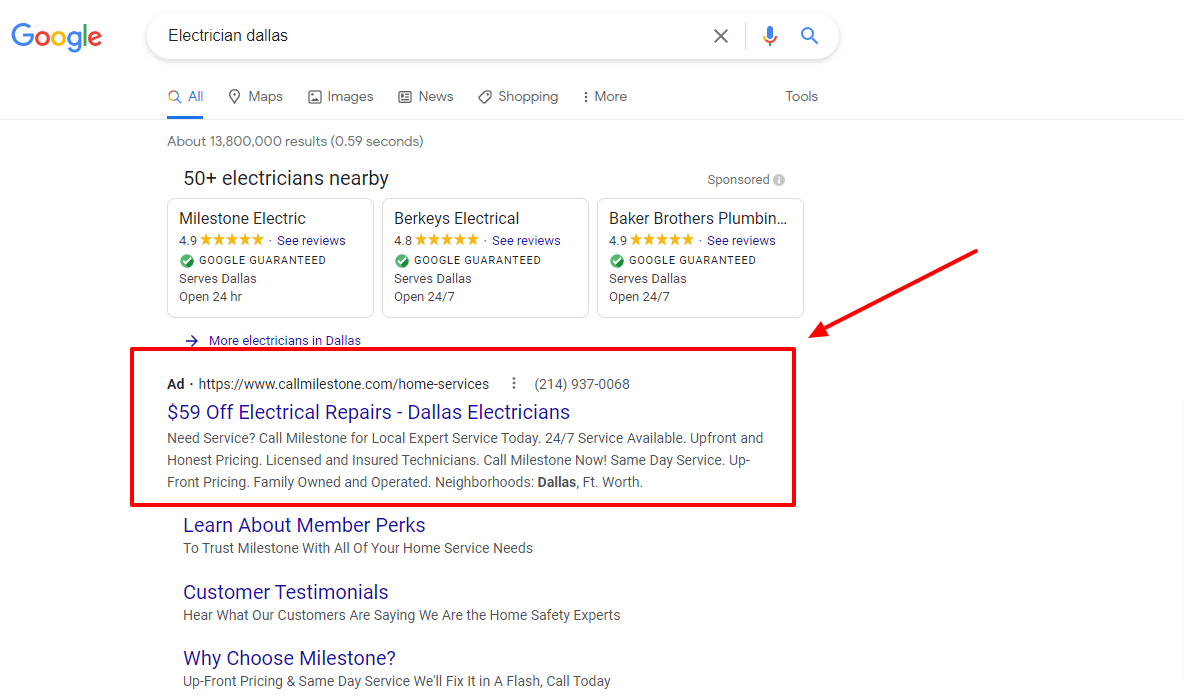Open the $59 Off Electrical Repairs ad headline
This screenshot has width=1184, height=700.
pyautogui.click(x=368, y=412)
